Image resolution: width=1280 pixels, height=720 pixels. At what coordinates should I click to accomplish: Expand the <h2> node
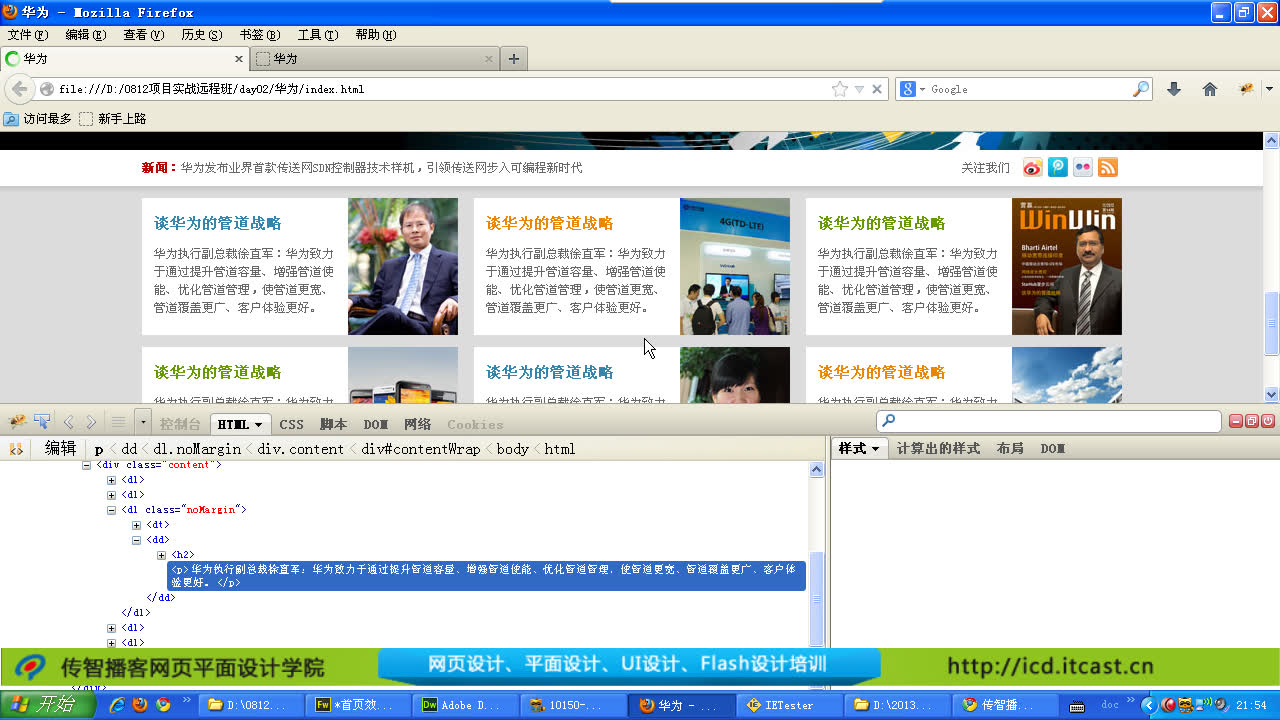162,555
